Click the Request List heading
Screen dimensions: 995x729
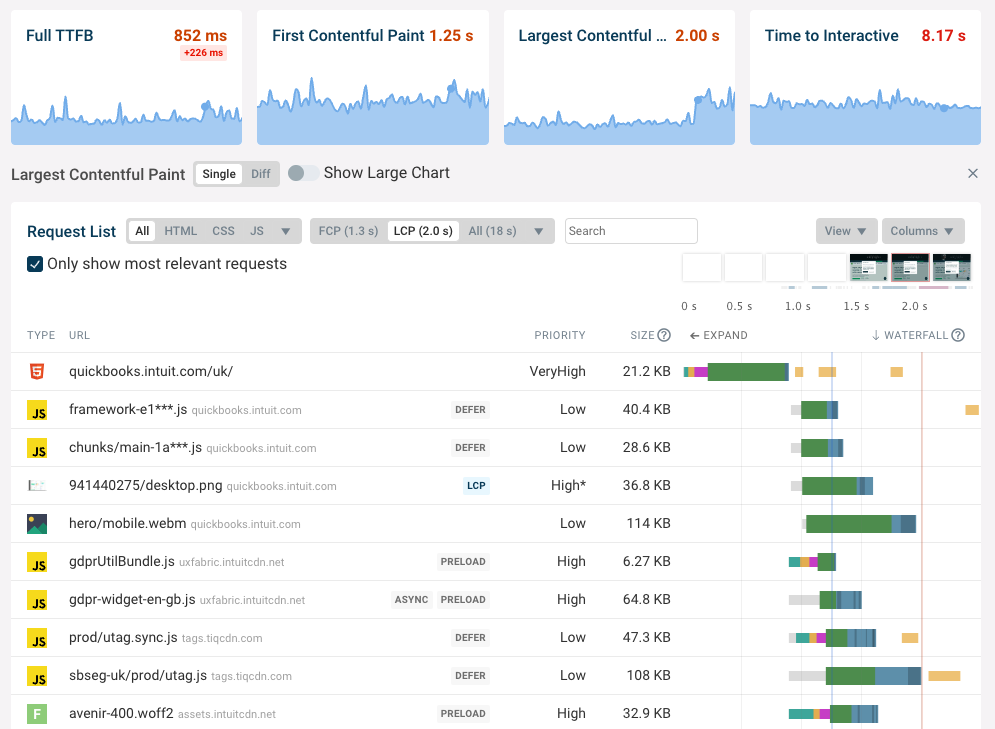click(72, 232)
